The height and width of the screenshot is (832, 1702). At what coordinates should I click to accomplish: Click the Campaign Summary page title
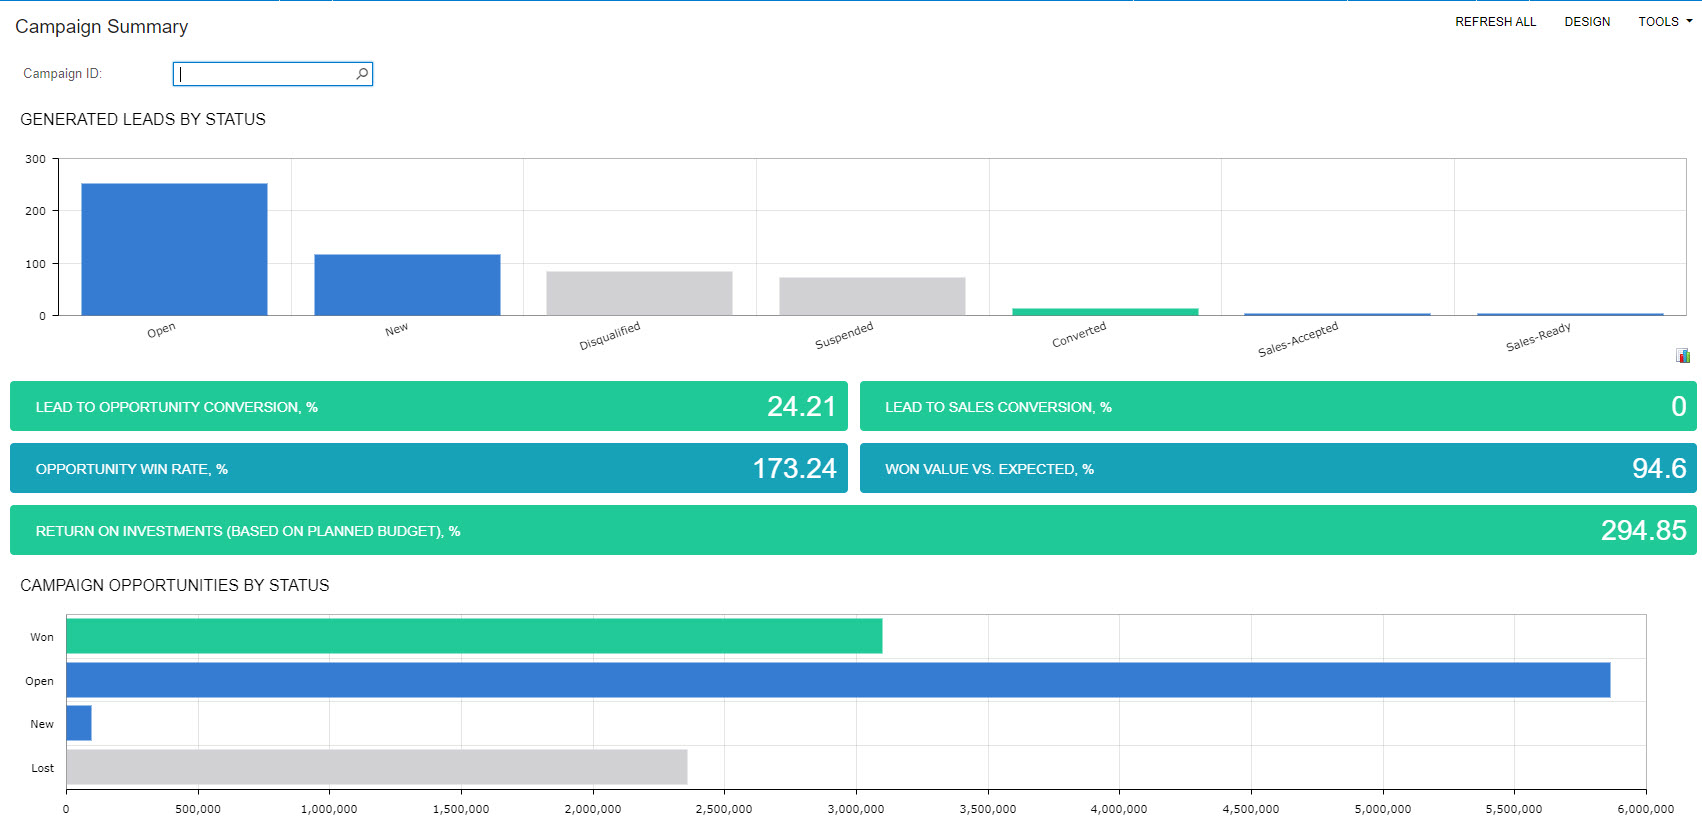101,27
